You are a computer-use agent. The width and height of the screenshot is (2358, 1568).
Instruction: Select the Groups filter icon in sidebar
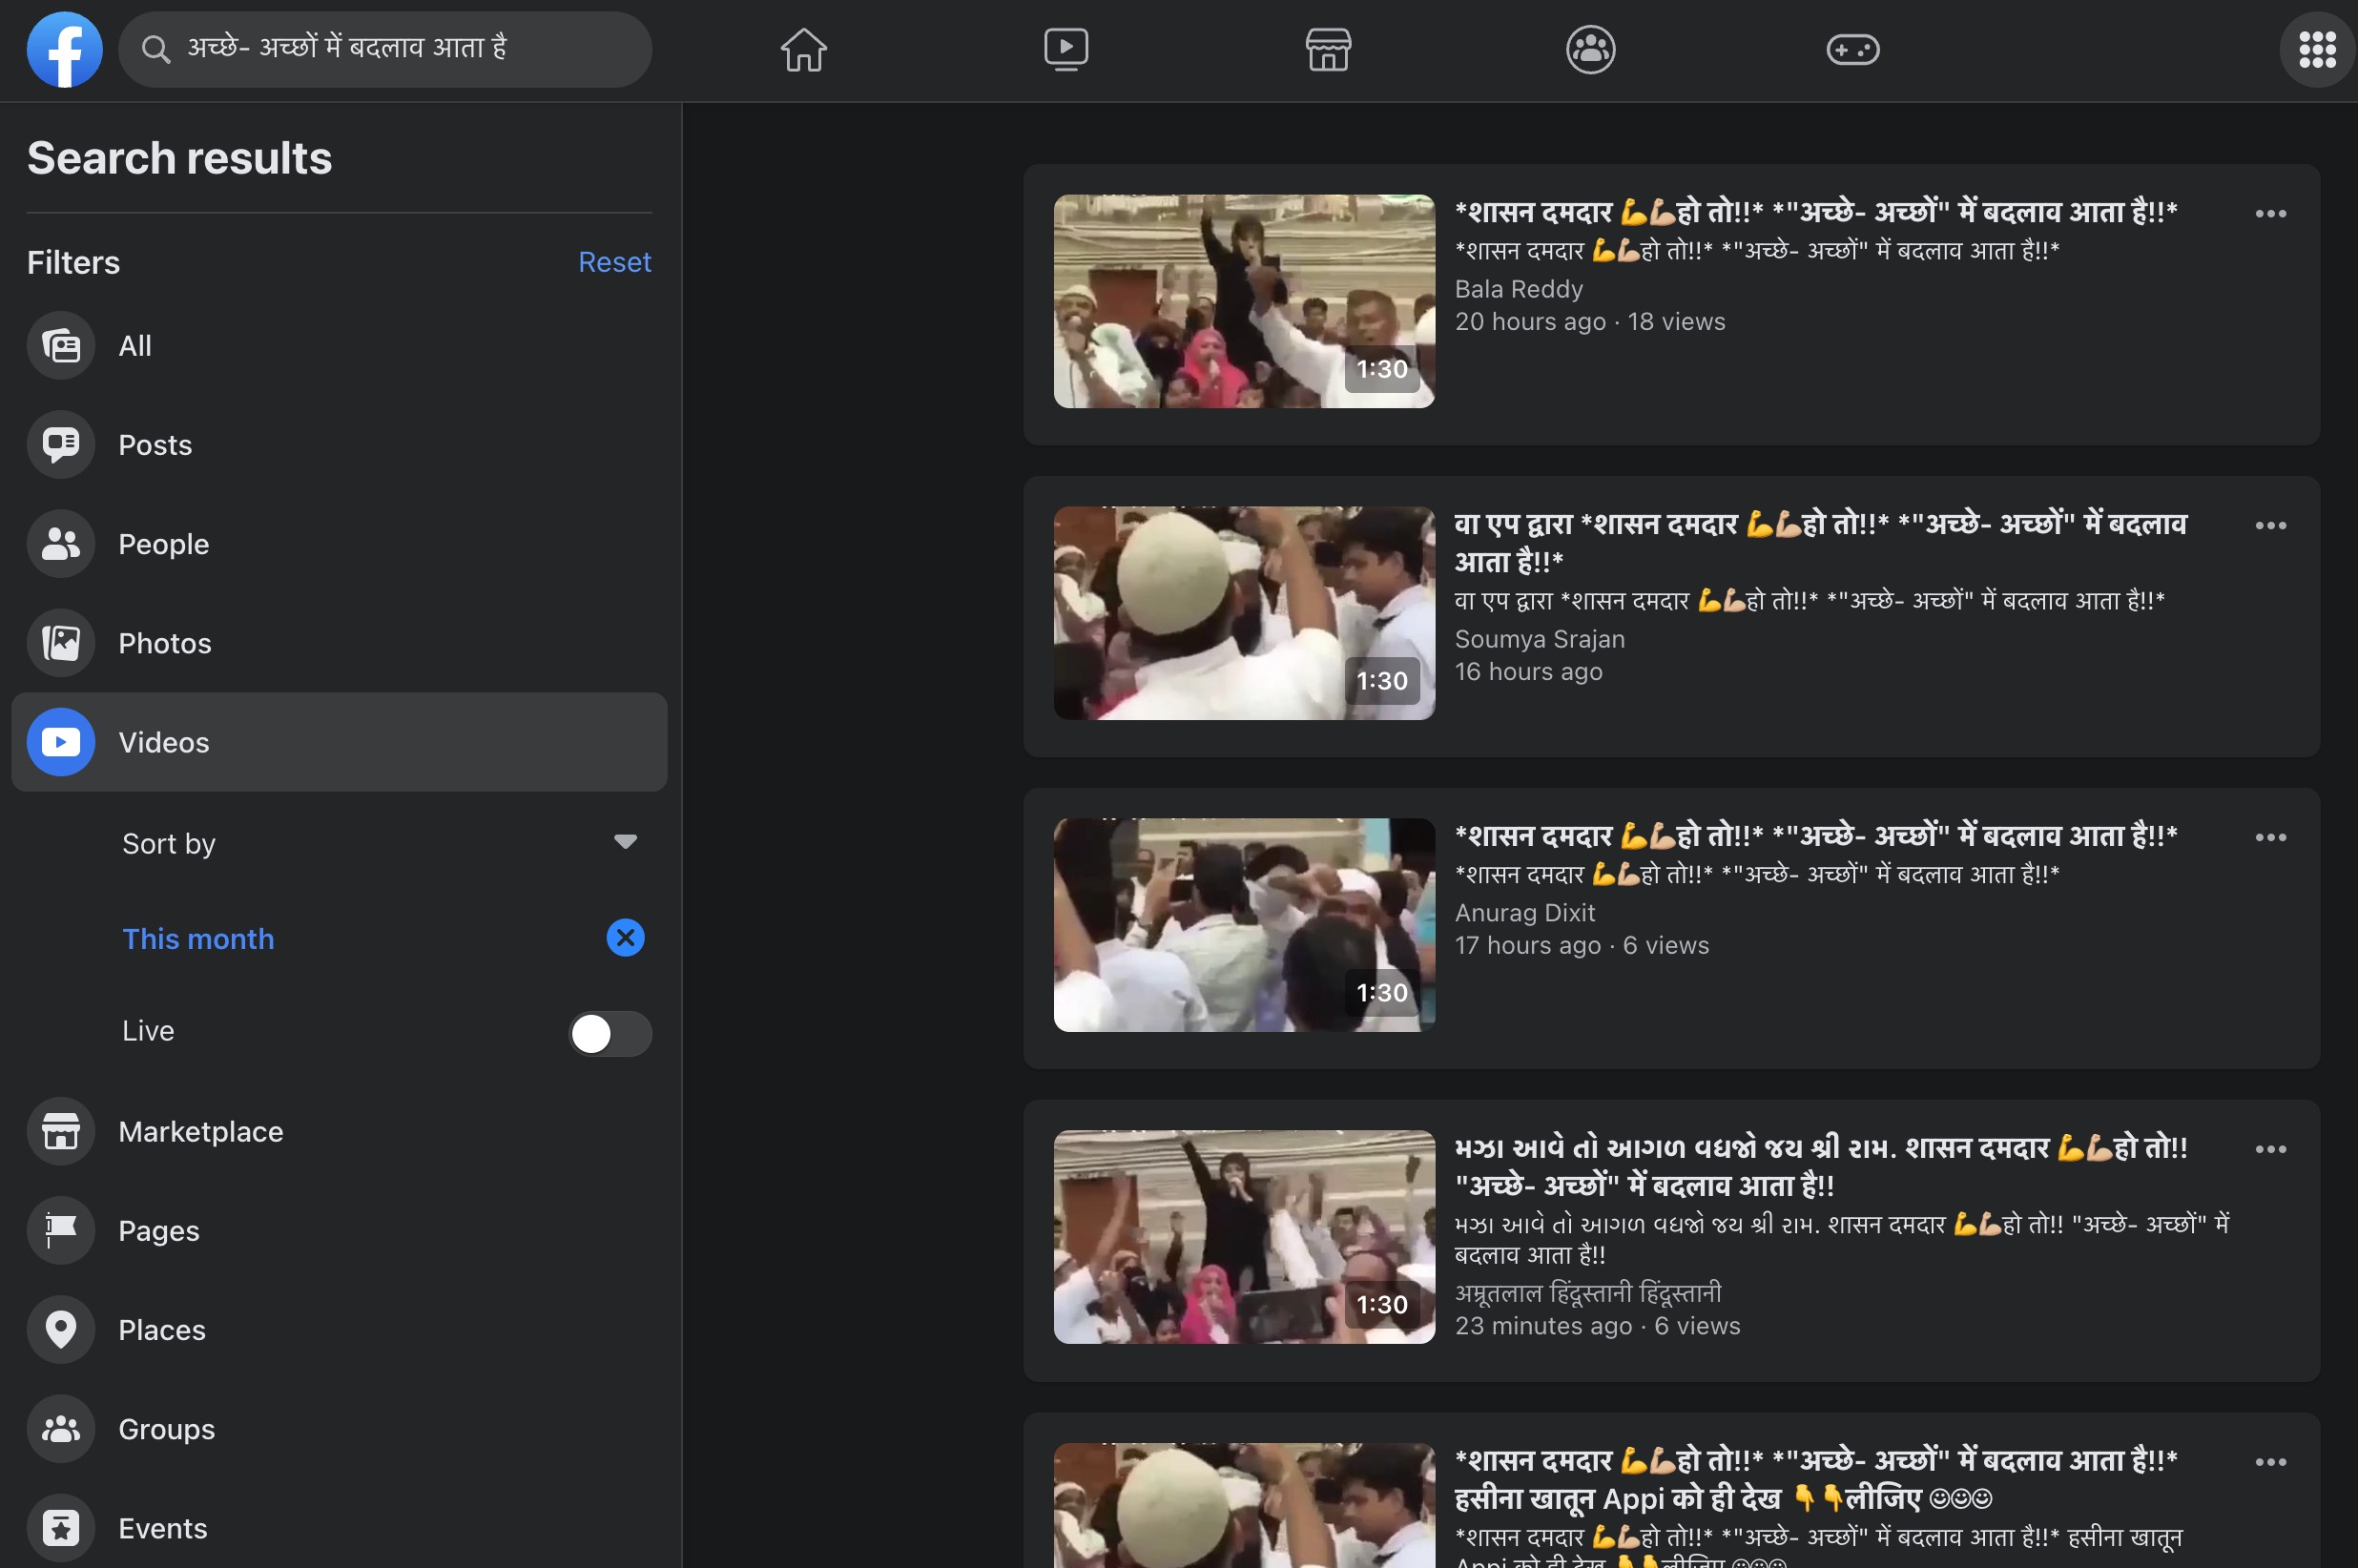coord(61,1429)
